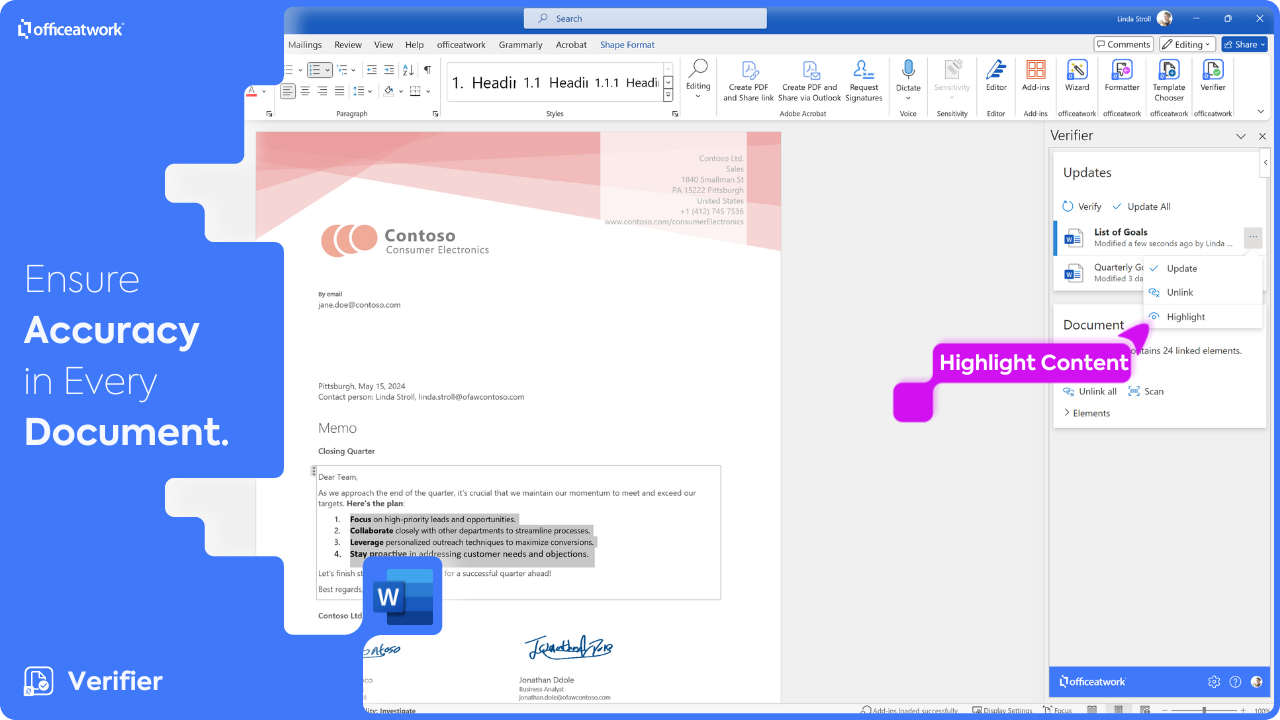1280x720 pixels.
Task: Center align the paragraph
Action: (x=305, y=91)
